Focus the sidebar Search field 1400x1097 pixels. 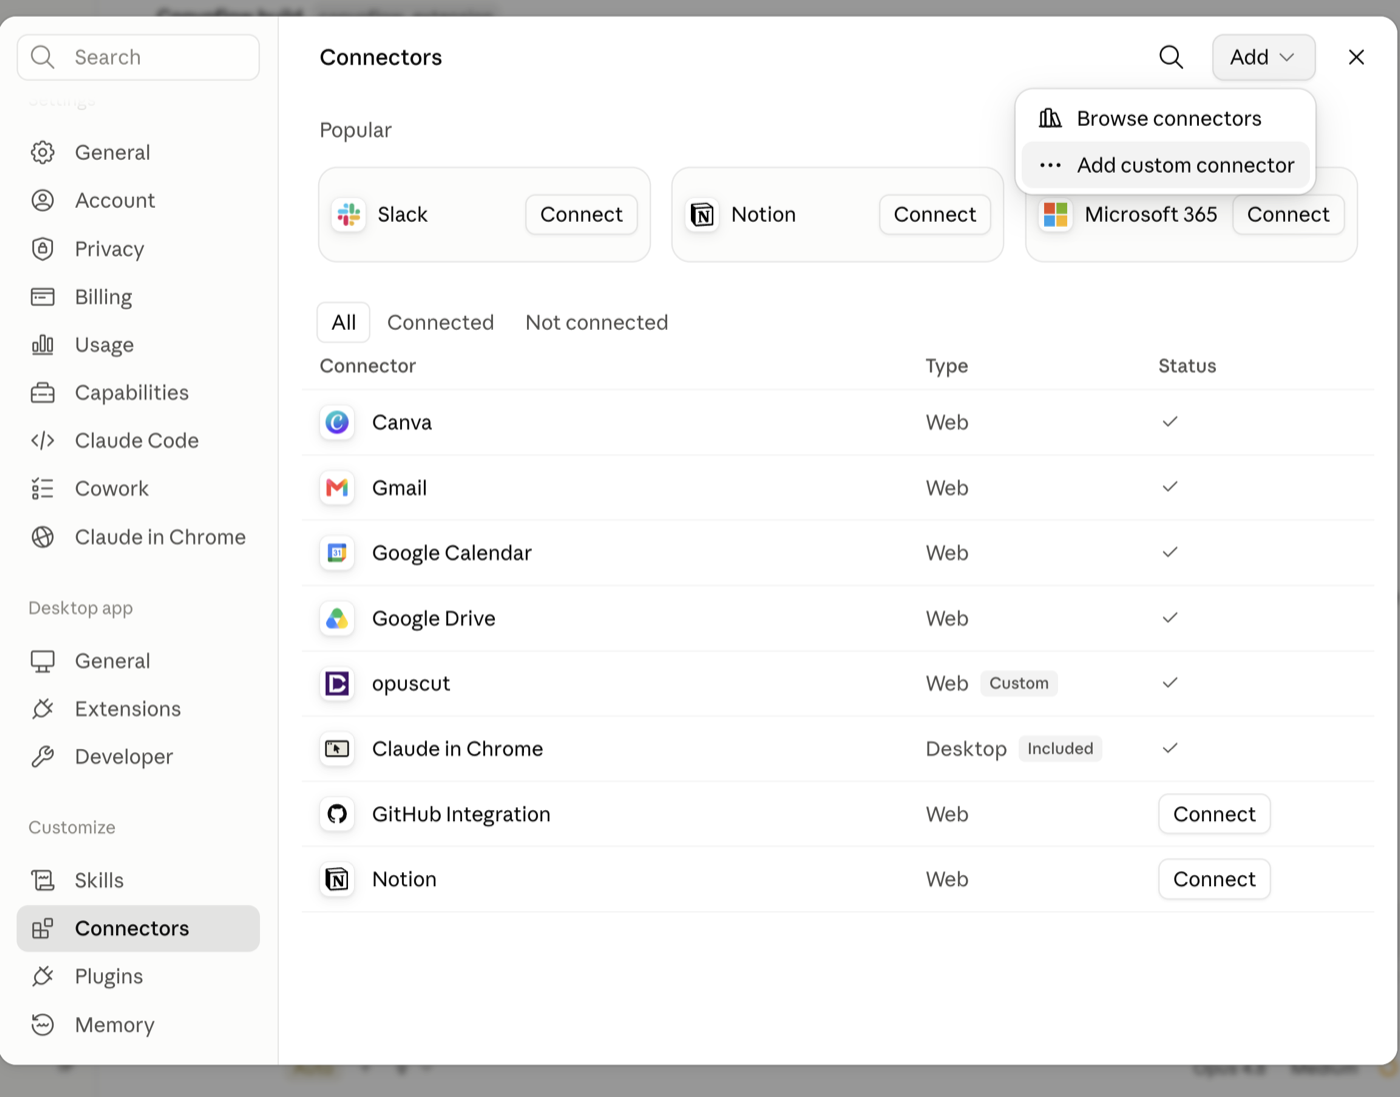[x=138, y=57]
